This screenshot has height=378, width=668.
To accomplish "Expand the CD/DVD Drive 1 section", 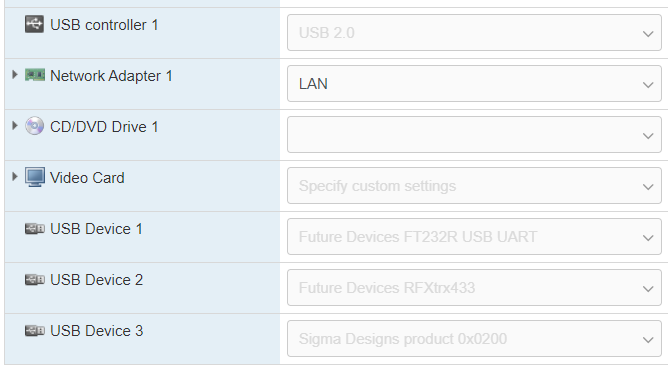I will pos(14,126).
